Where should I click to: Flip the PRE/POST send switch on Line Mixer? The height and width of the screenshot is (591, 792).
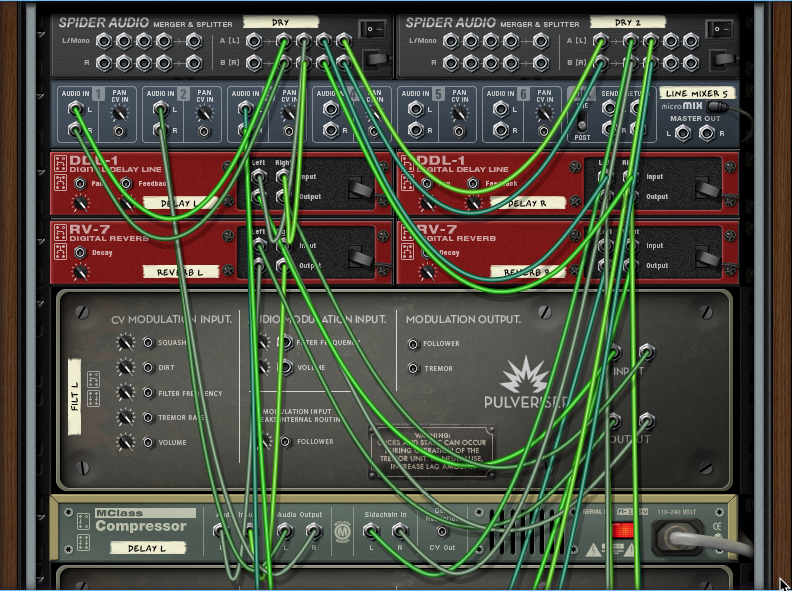click(x=582, y=120)
